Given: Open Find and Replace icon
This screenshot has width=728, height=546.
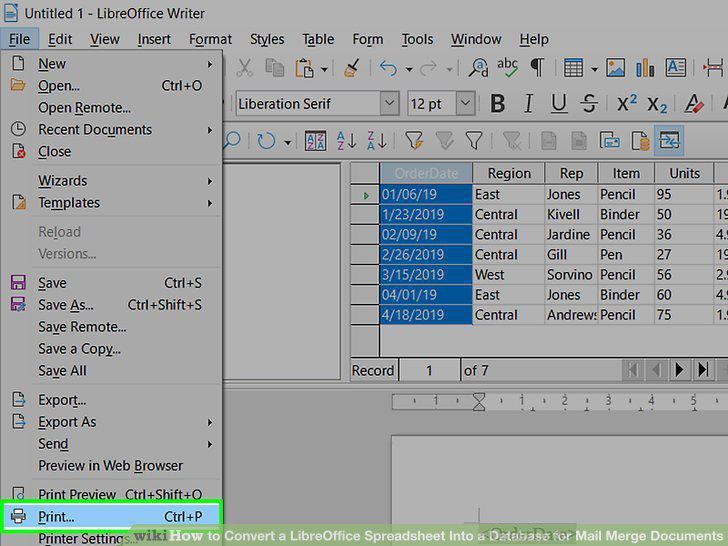Looking at the screenshot, I should tap(478, 68).
